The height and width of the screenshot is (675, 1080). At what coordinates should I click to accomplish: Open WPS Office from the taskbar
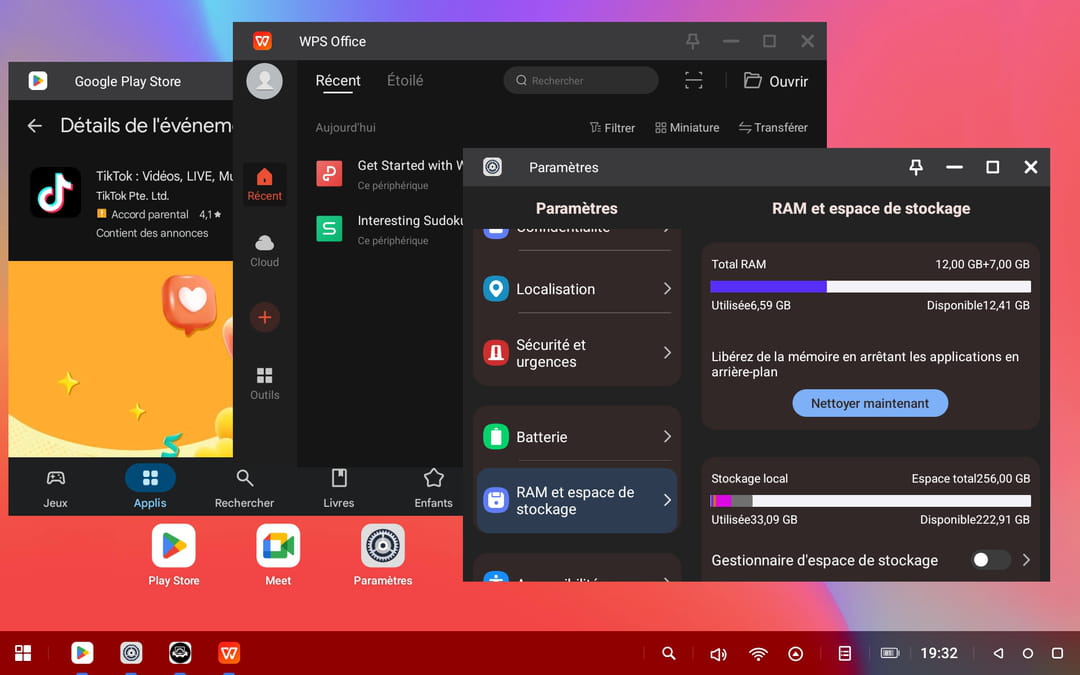229,653
